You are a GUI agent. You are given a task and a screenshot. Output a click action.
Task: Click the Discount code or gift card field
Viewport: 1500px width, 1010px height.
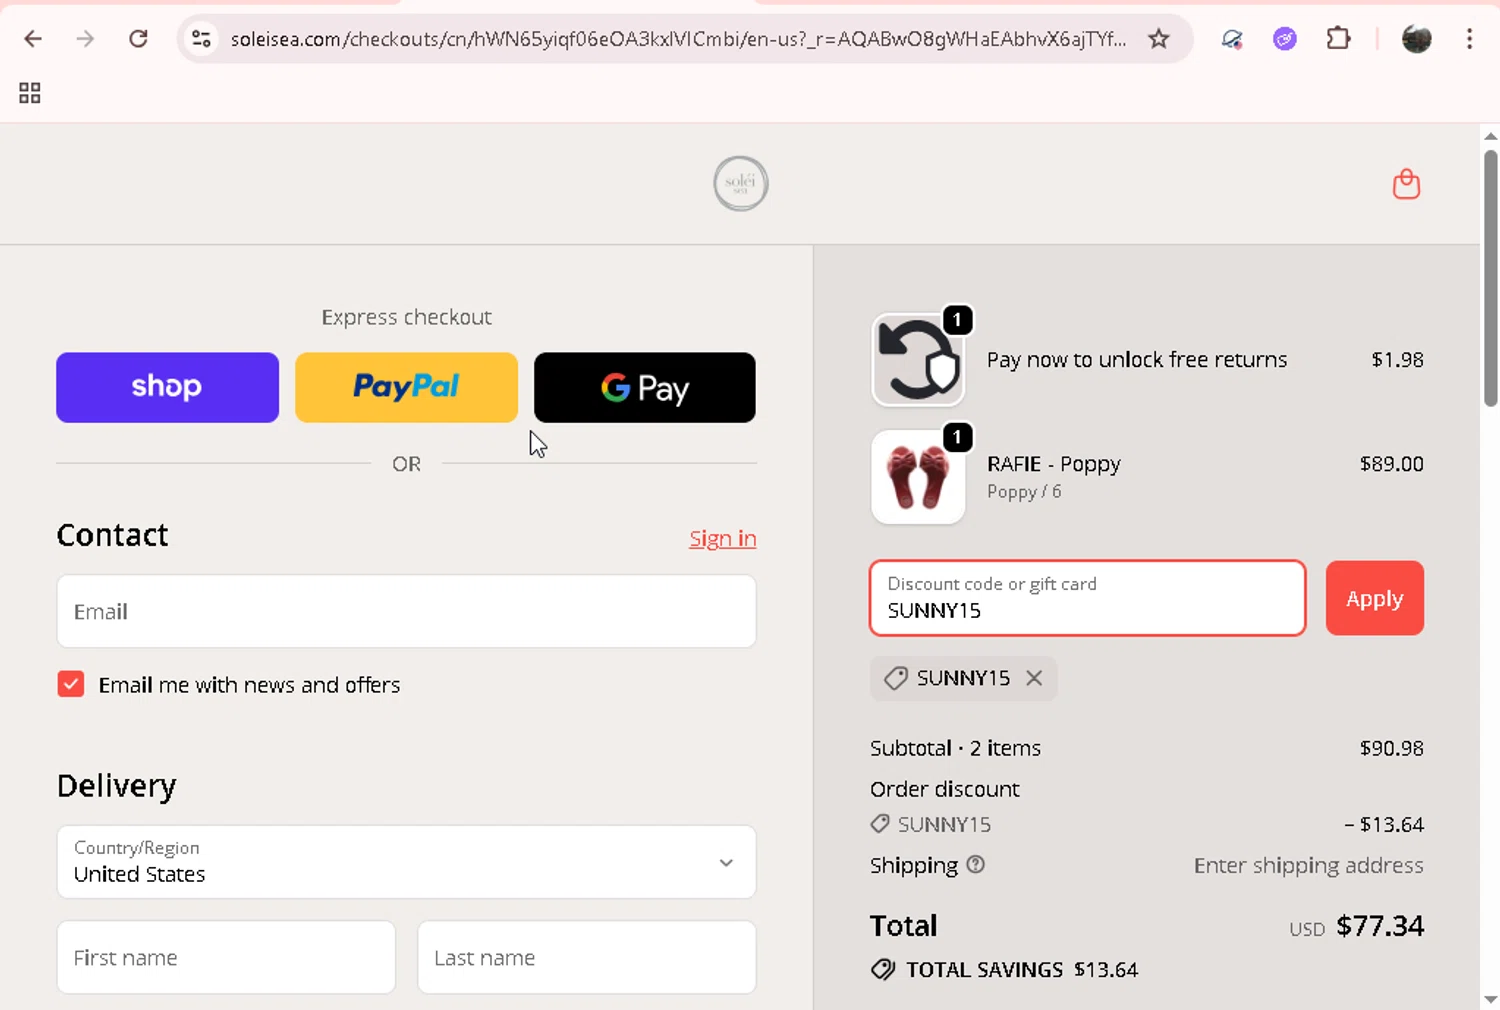[1088, 598]
